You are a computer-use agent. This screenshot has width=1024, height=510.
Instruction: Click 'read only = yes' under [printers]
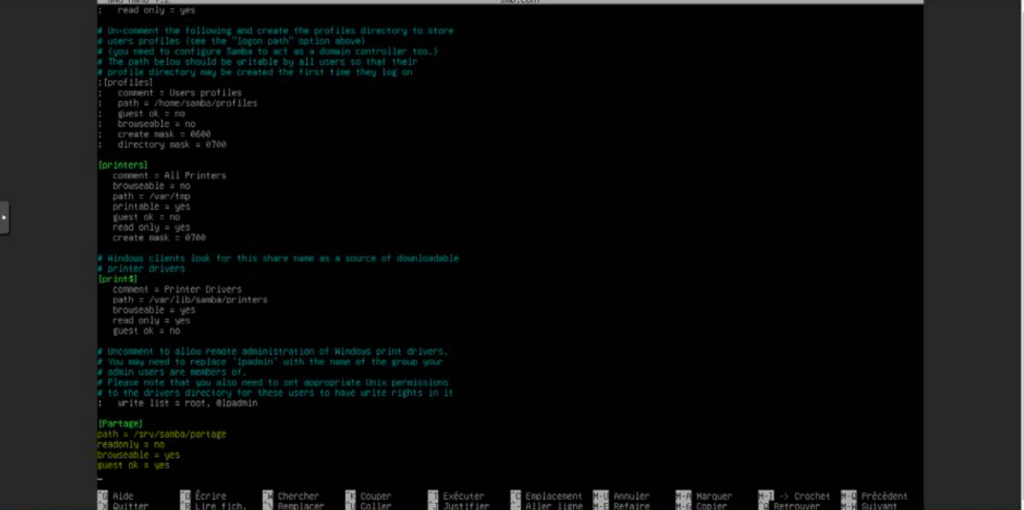151,227
